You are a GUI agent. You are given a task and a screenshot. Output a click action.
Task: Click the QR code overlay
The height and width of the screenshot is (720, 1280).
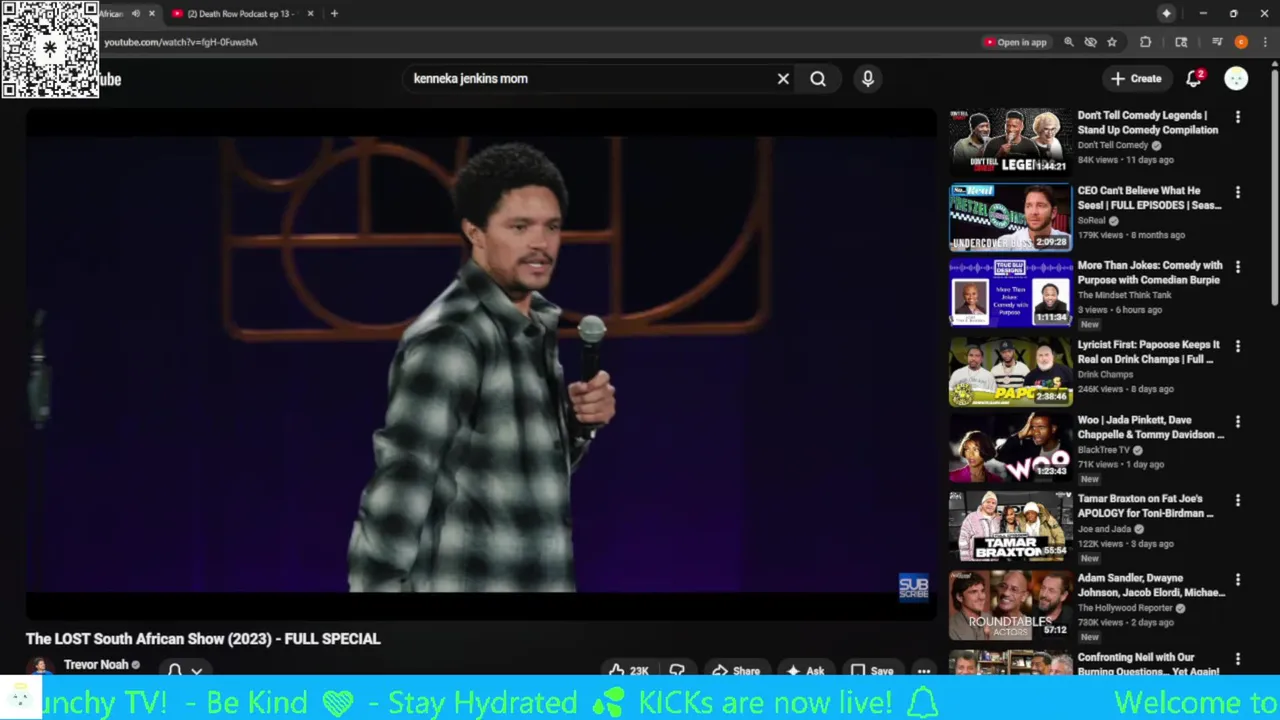50,49
